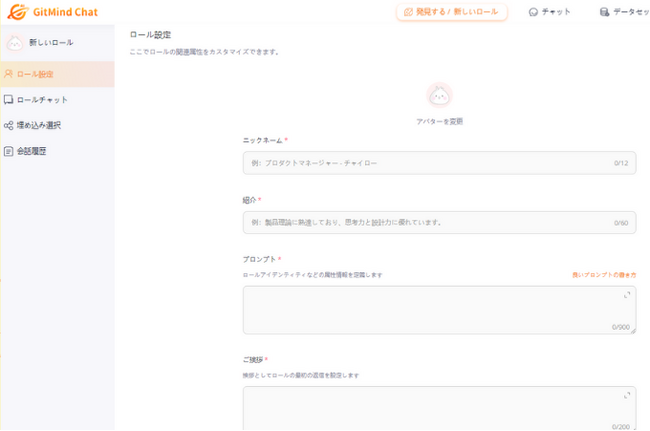650x431 pixels.
Task: Click the 埋め込み選択 share icon
Action: point(8,125)
